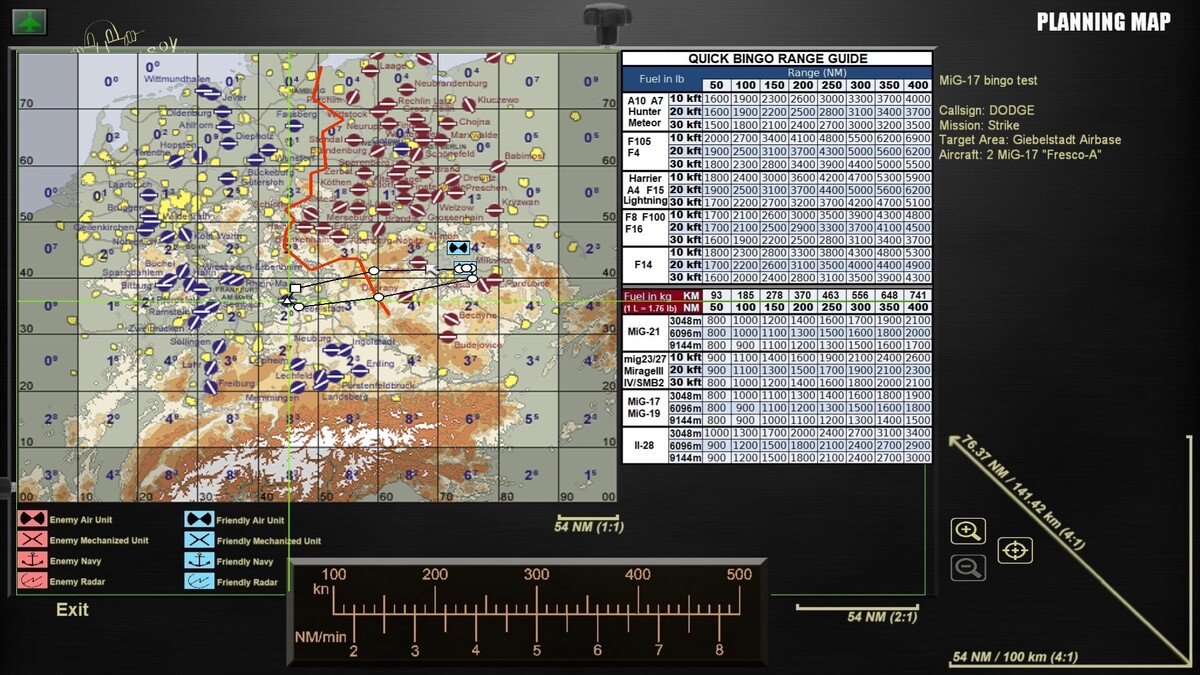Click the 300 mark on the kn ruler
Screen dimensions: 1200x675
pos(536,575)
